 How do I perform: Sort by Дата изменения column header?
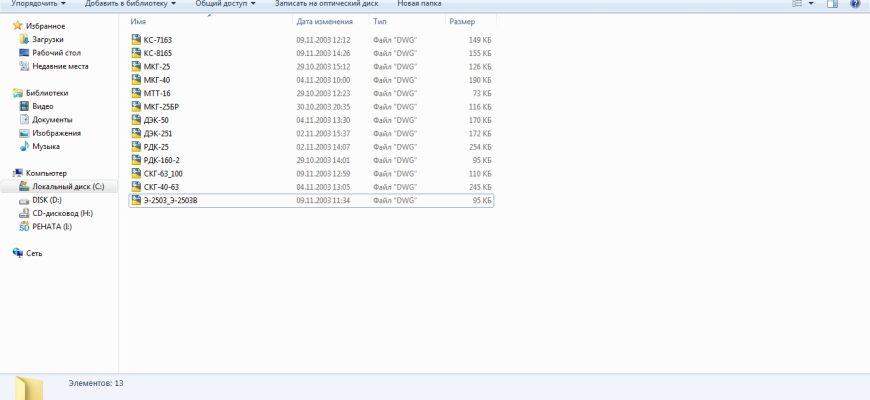click(325, 21)
